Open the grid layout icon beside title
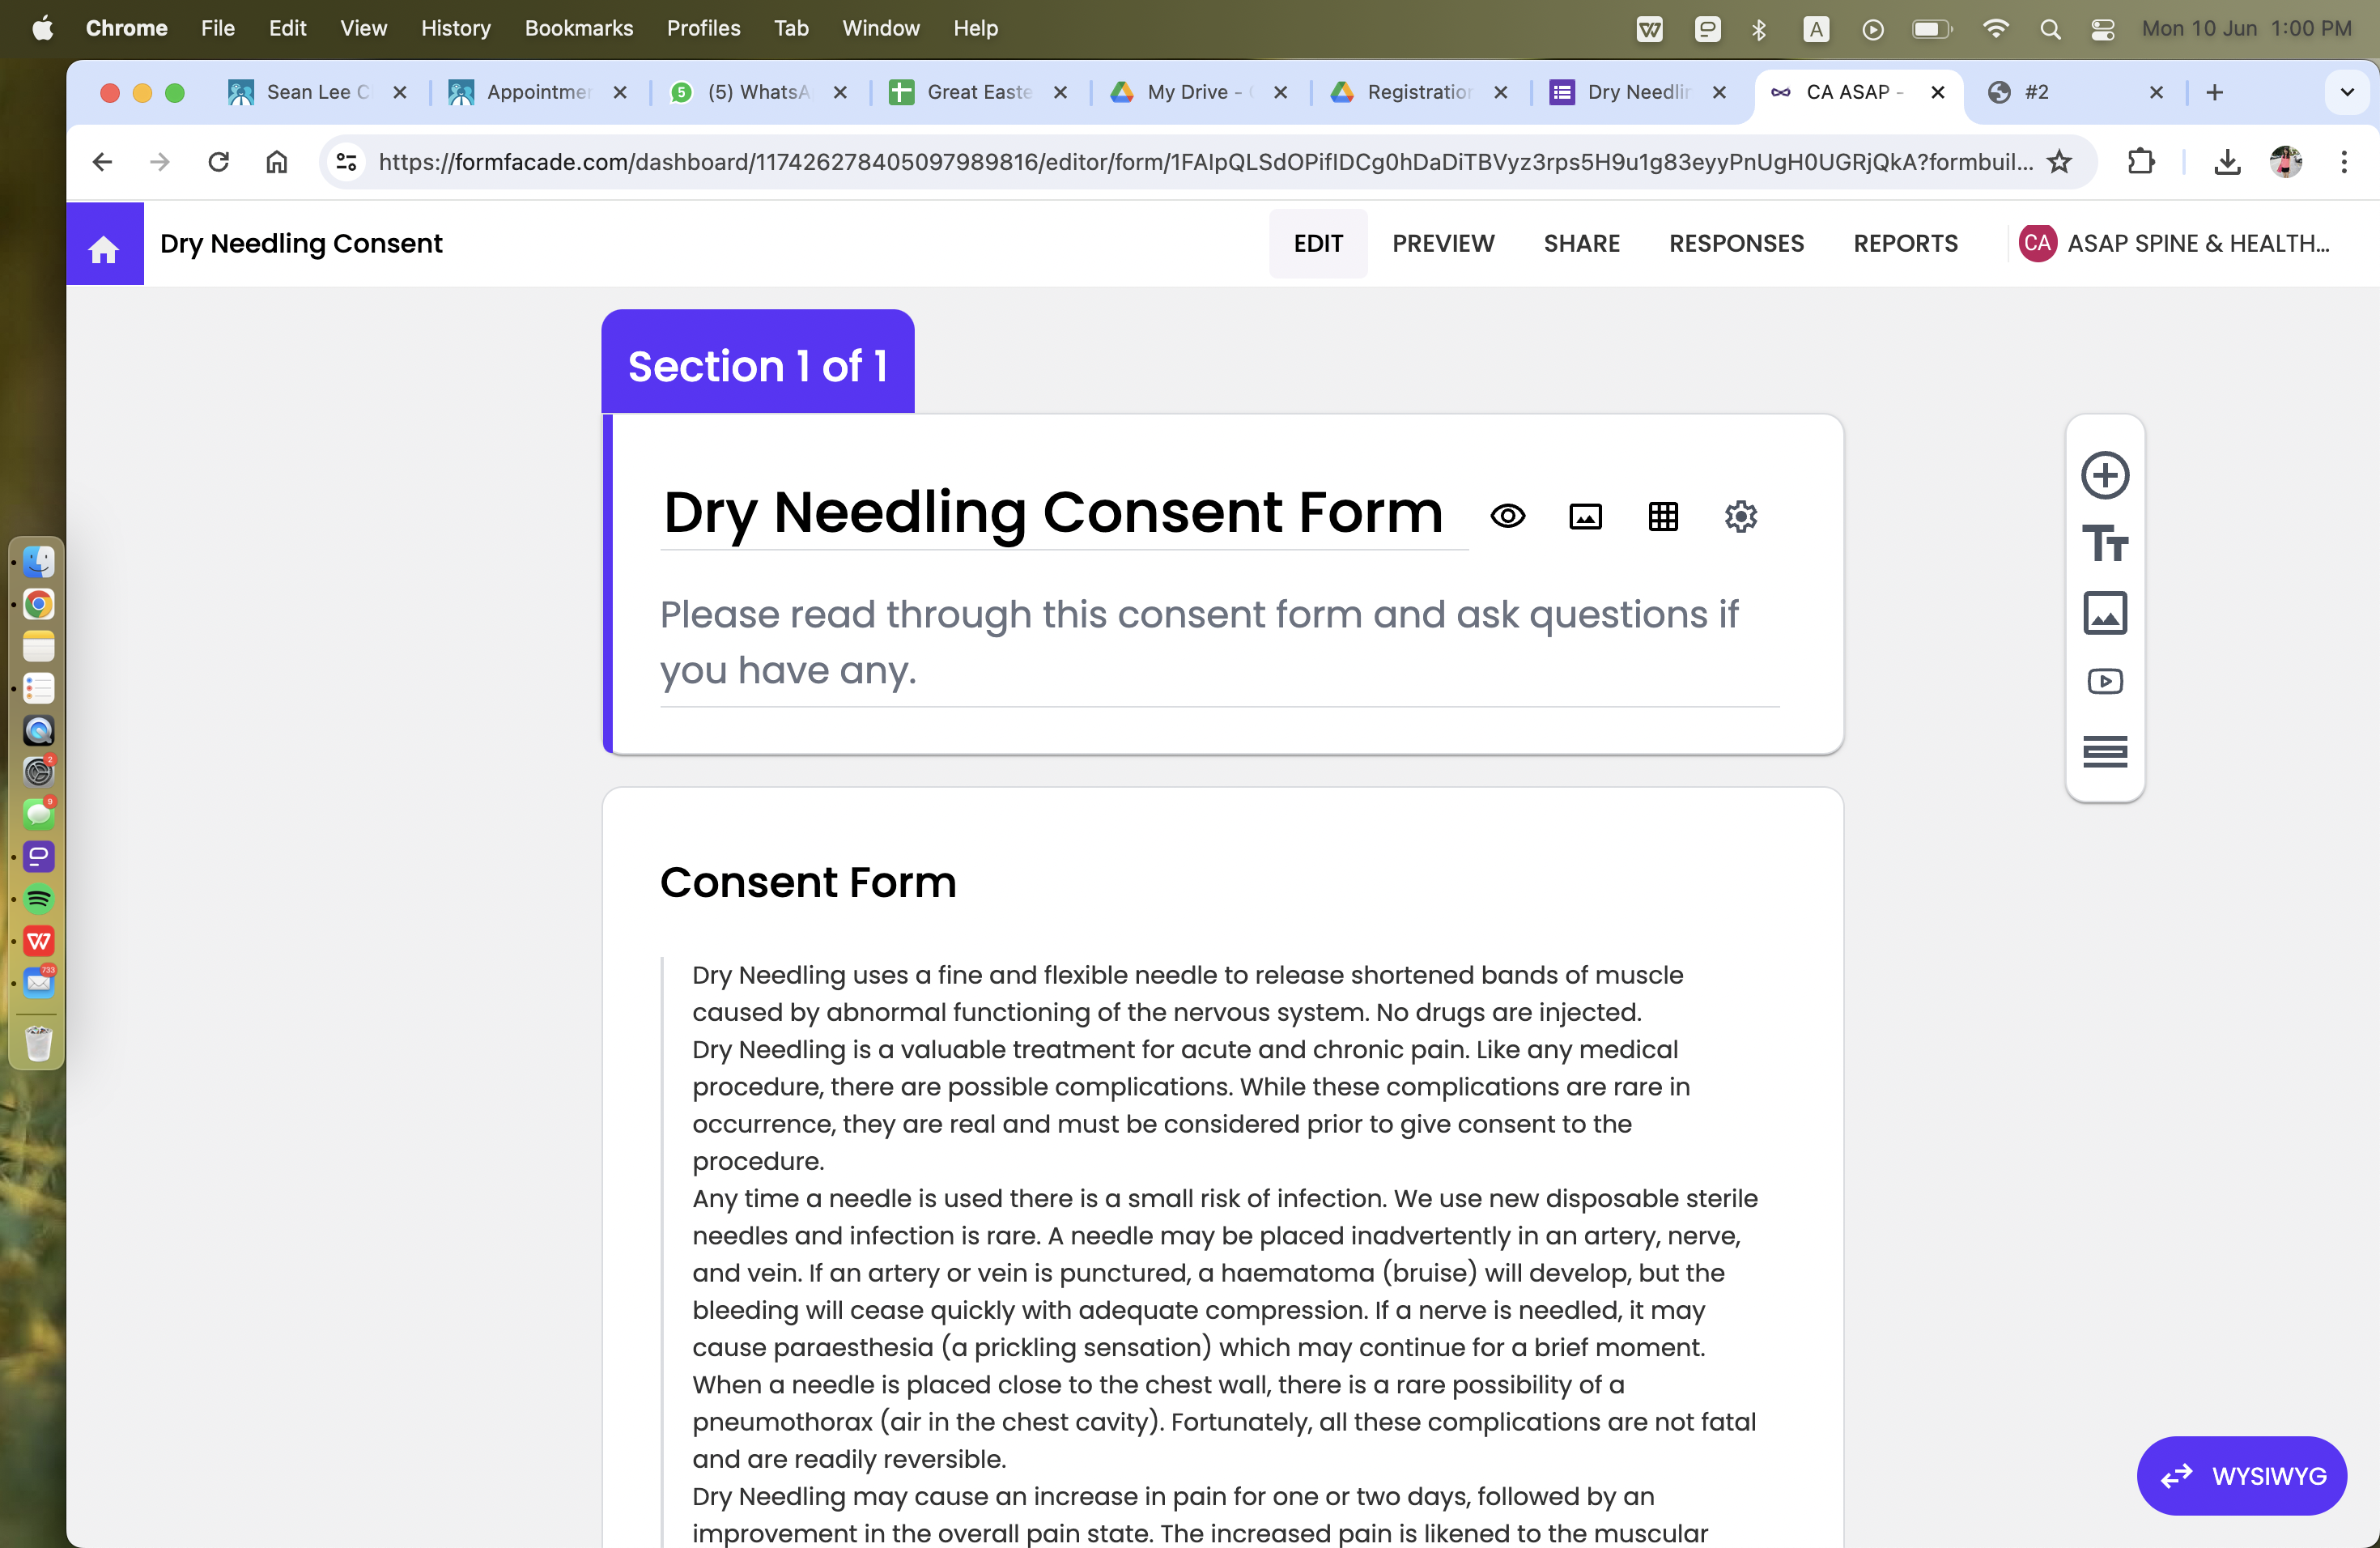2380x1548 pixels. coord(1662,516)
